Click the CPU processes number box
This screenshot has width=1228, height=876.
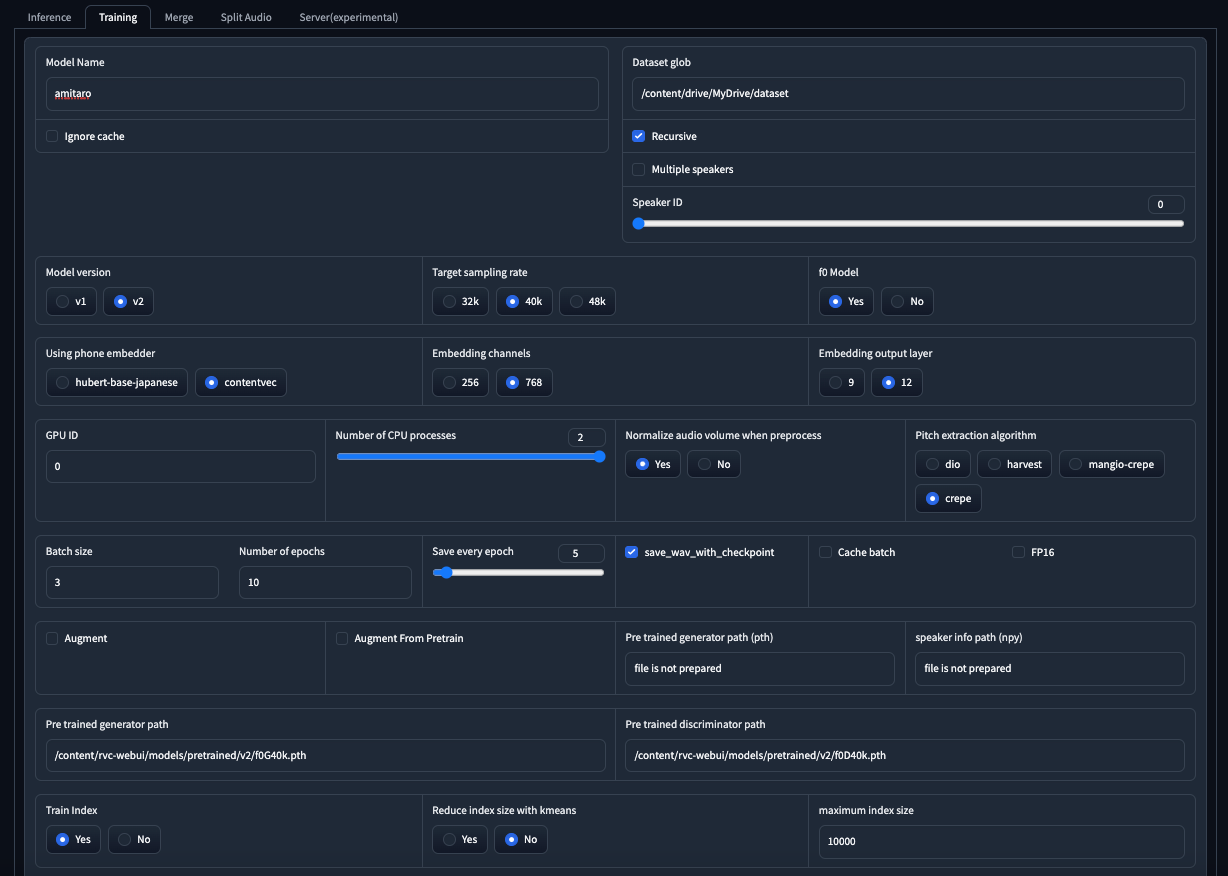pos(586,437)
